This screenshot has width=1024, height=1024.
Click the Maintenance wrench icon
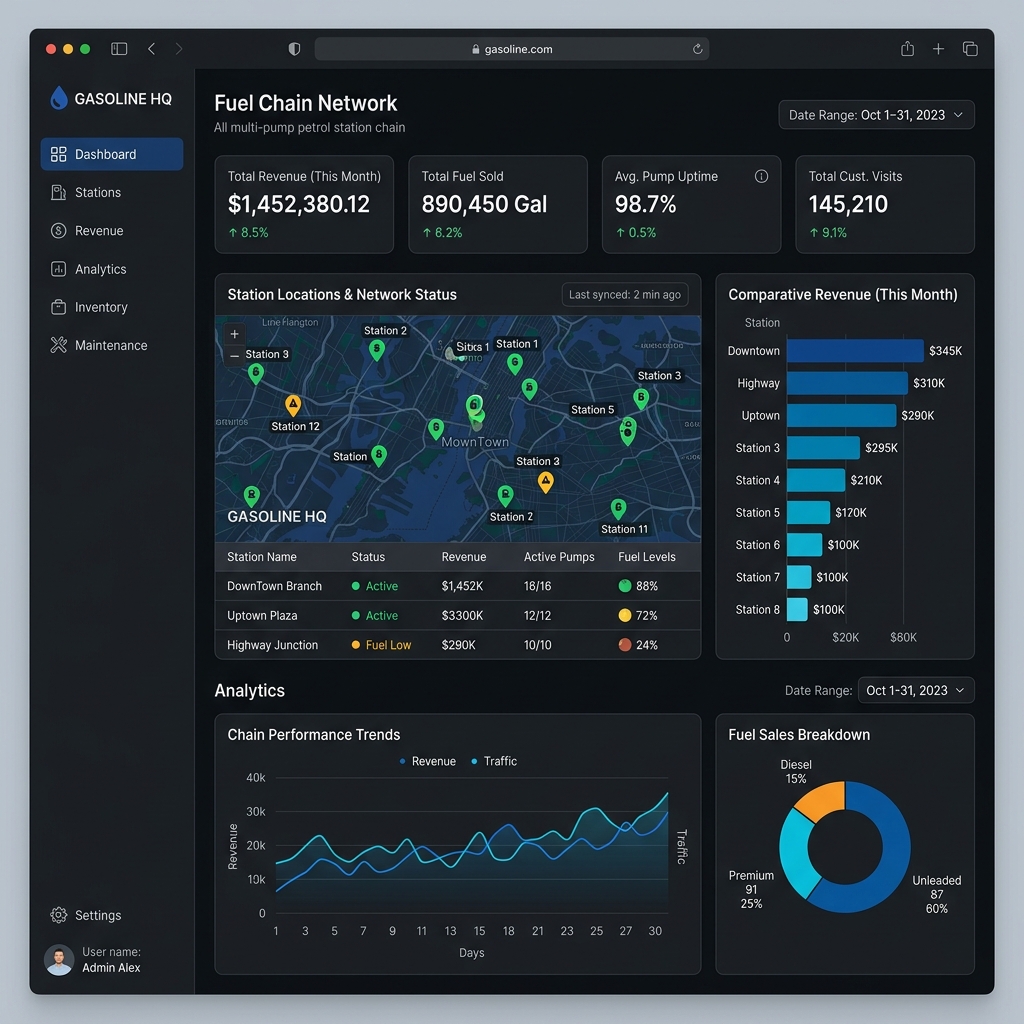[x=59, y=345]
